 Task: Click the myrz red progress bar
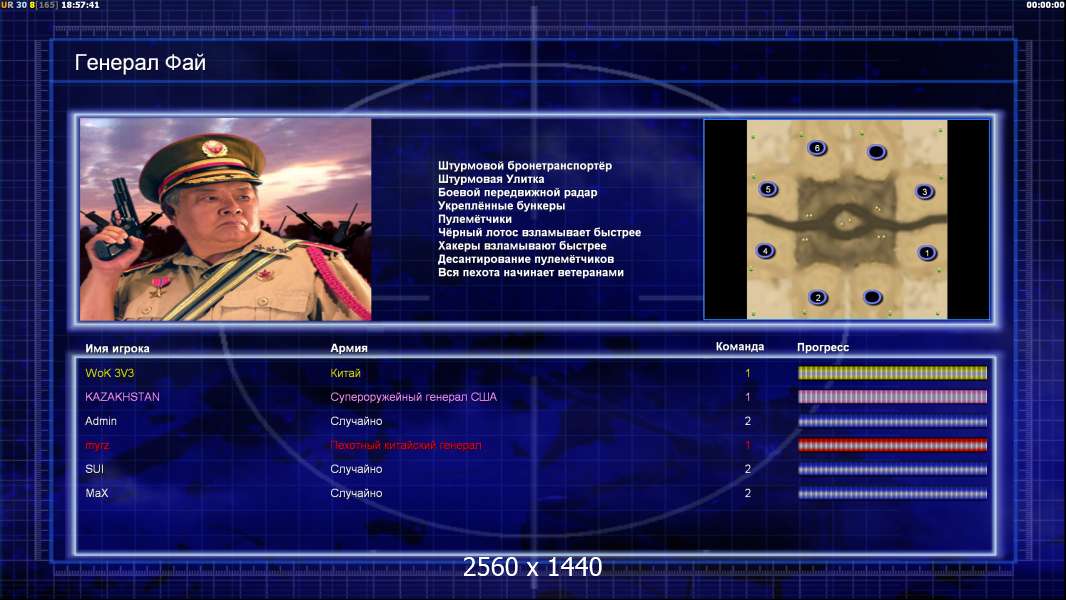click(892, 446)
